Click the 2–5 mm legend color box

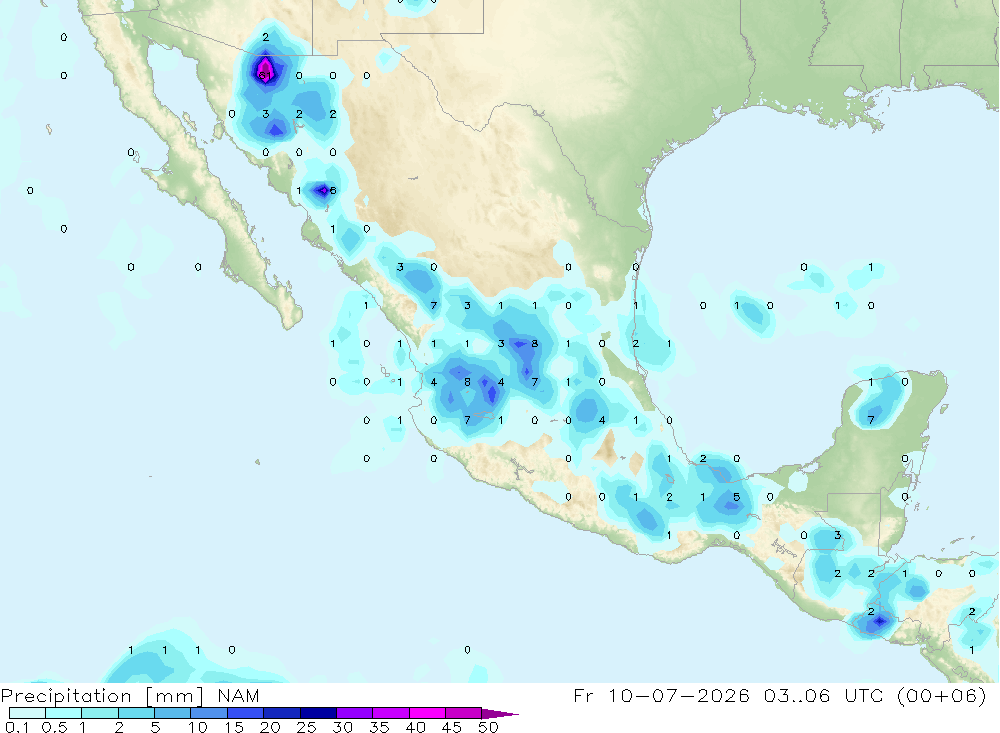coord(136,713)
